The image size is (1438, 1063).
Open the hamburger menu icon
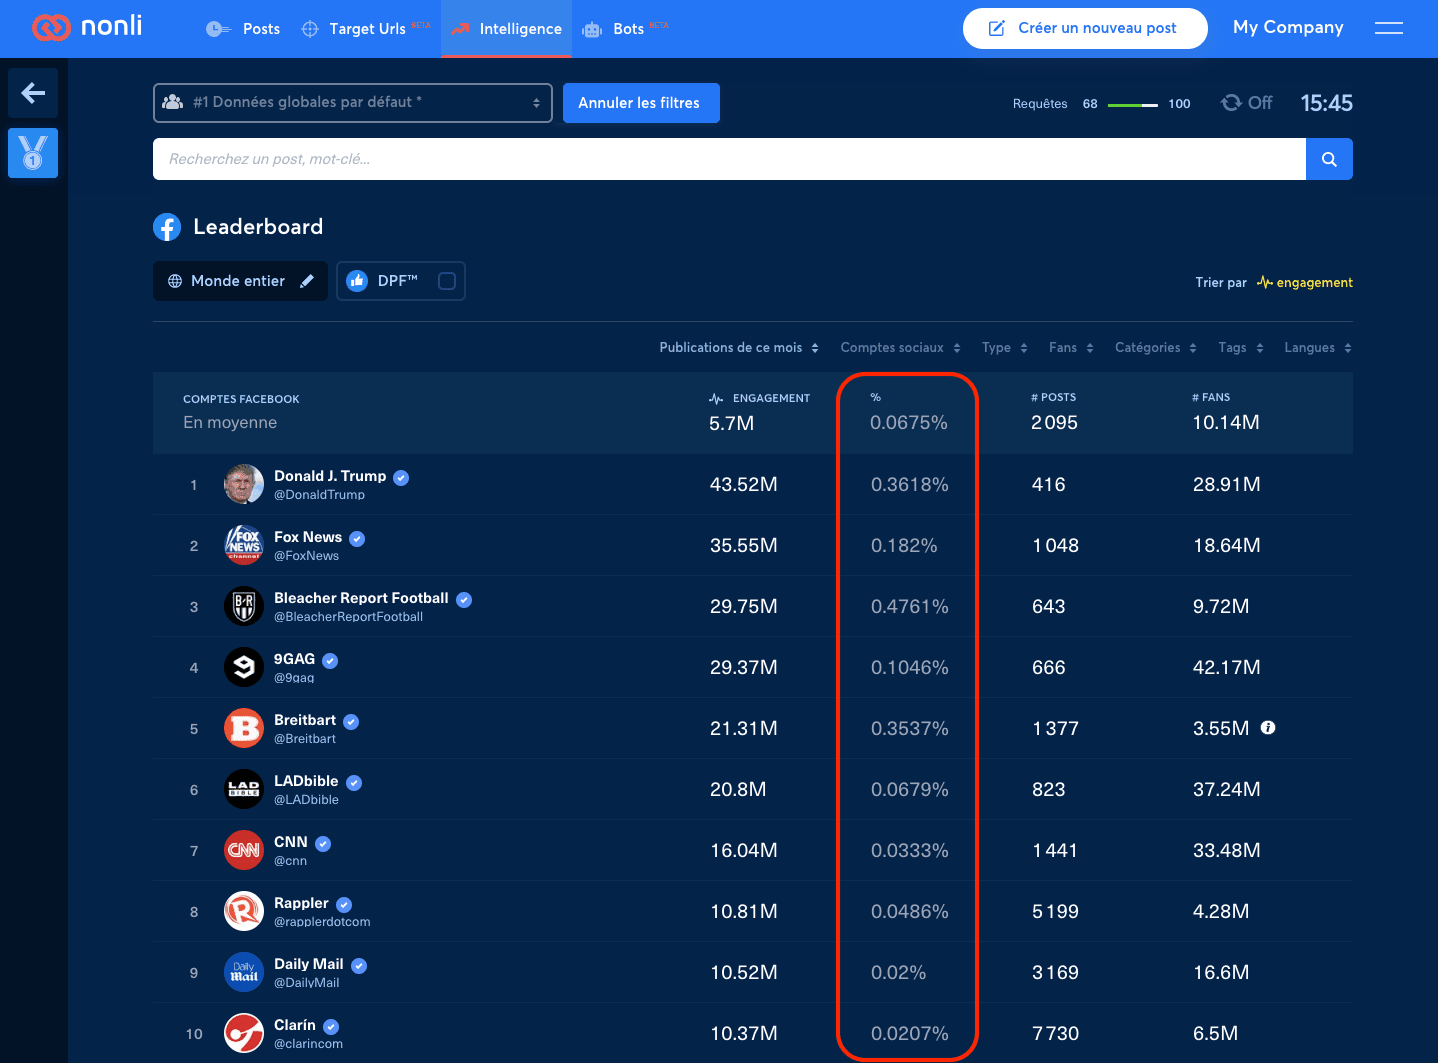tap(1389, 28)
